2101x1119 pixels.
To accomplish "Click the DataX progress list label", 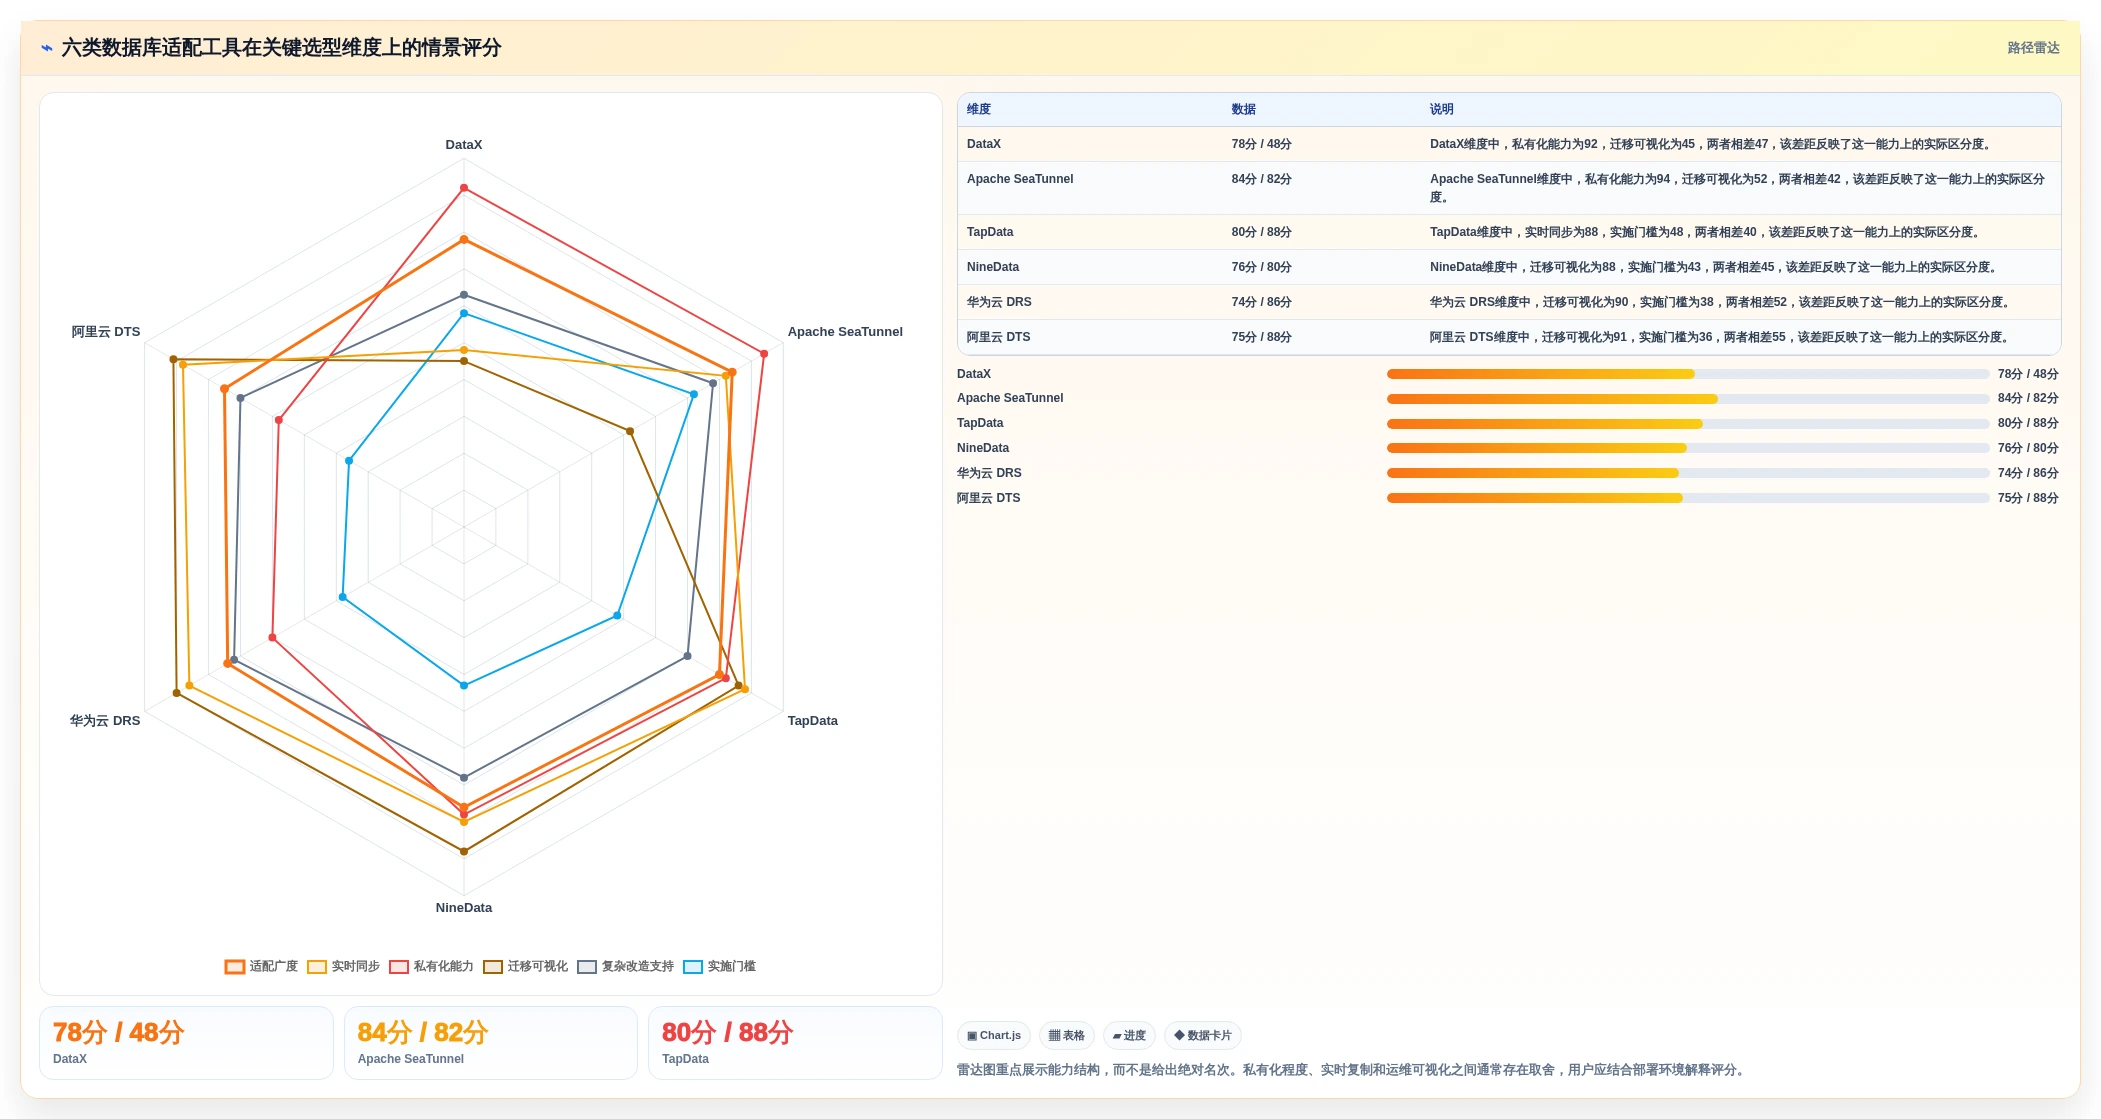I will pyautogui.click(x=974, y=374).
